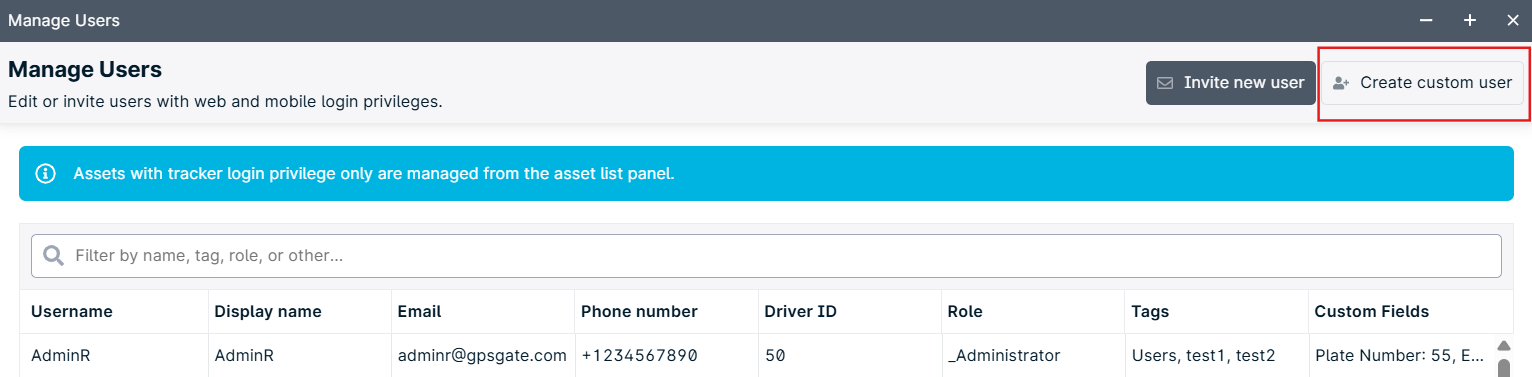Maximize the window with the plus icon
1532x377 pixels.
click(x=1470, y=20)
